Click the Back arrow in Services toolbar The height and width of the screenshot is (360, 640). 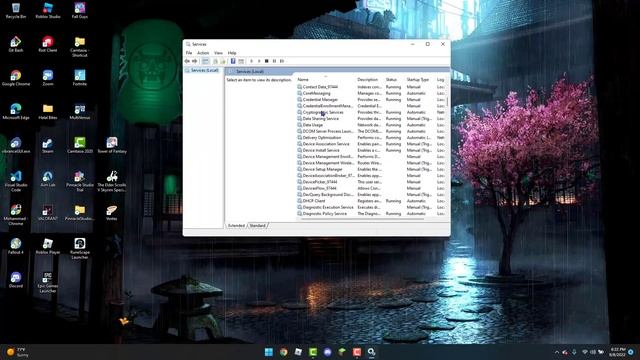tap(187, 61)
